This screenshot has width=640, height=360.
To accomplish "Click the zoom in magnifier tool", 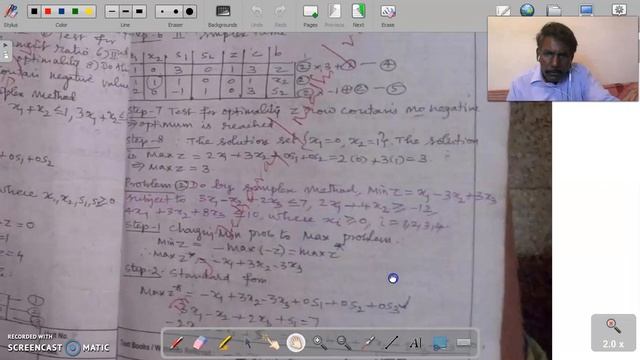I will (x=320, y=343).
